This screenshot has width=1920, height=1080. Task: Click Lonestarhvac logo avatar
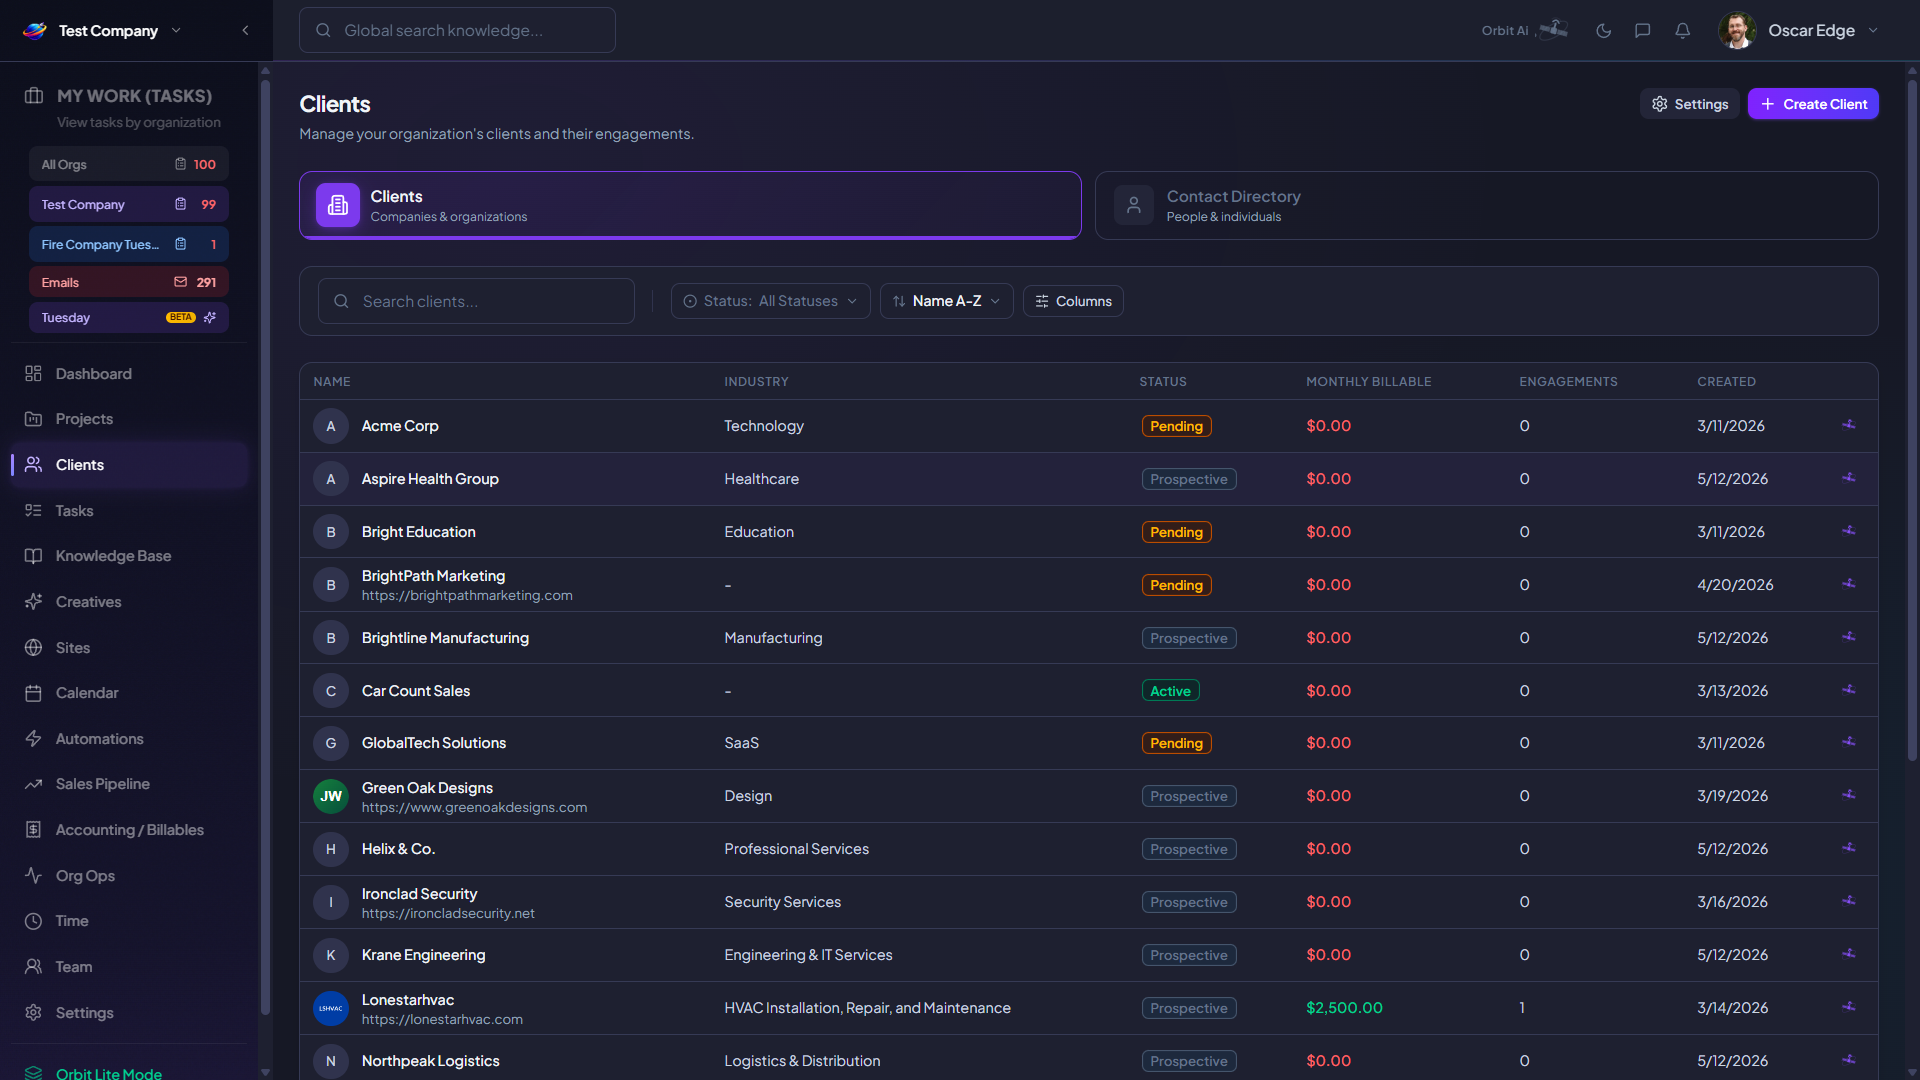(x=331, y=1008)
